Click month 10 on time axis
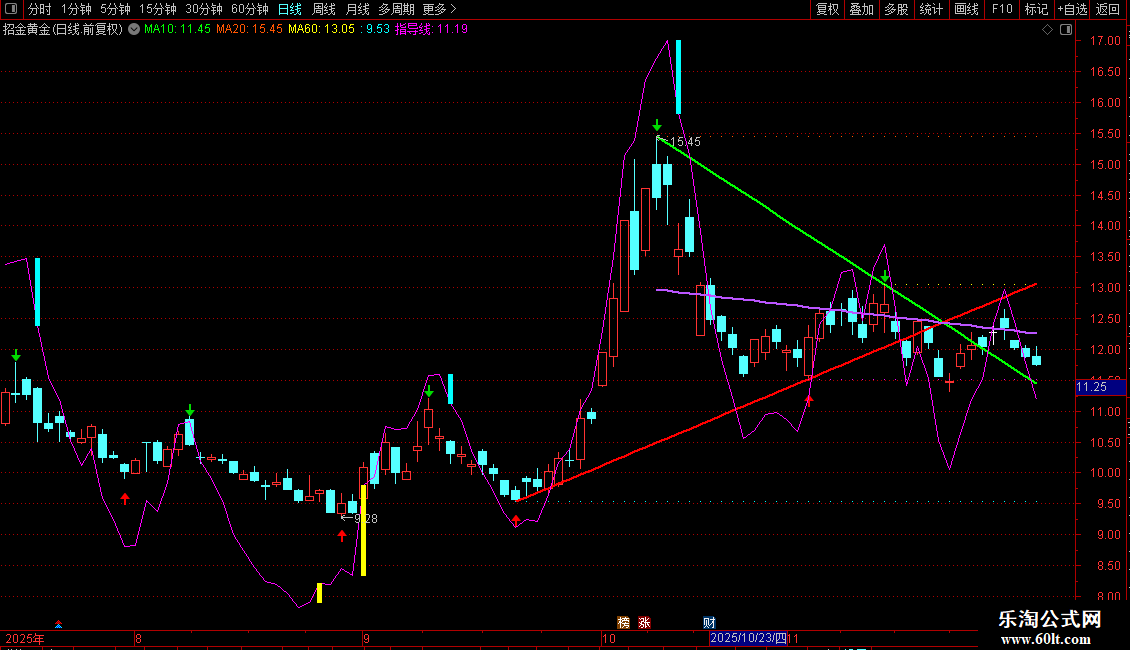 (x=609, y=639)
